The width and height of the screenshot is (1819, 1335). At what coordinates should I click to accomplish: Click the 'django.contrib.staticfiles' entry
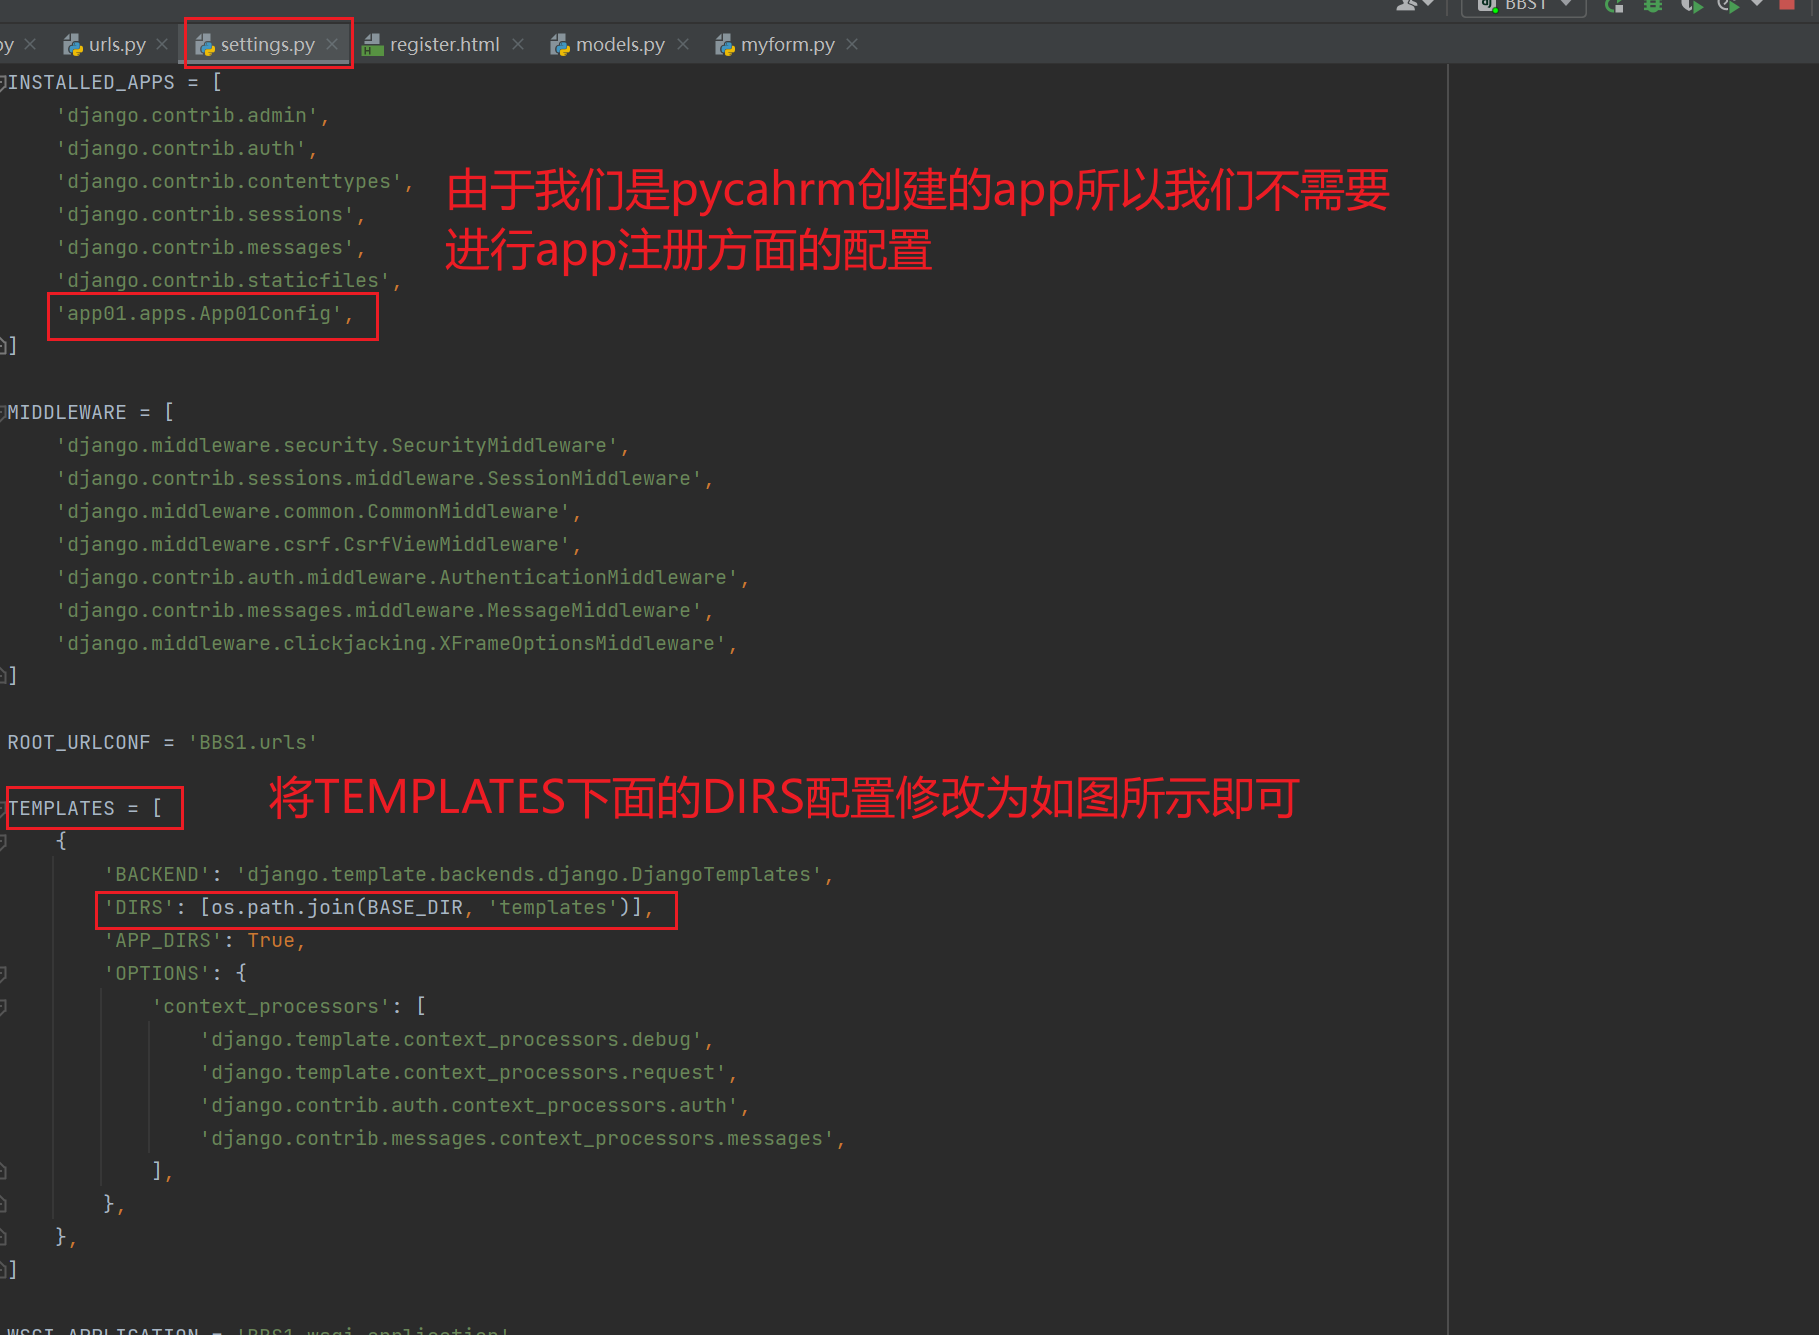pyautogui.click(x=228, y=280)
